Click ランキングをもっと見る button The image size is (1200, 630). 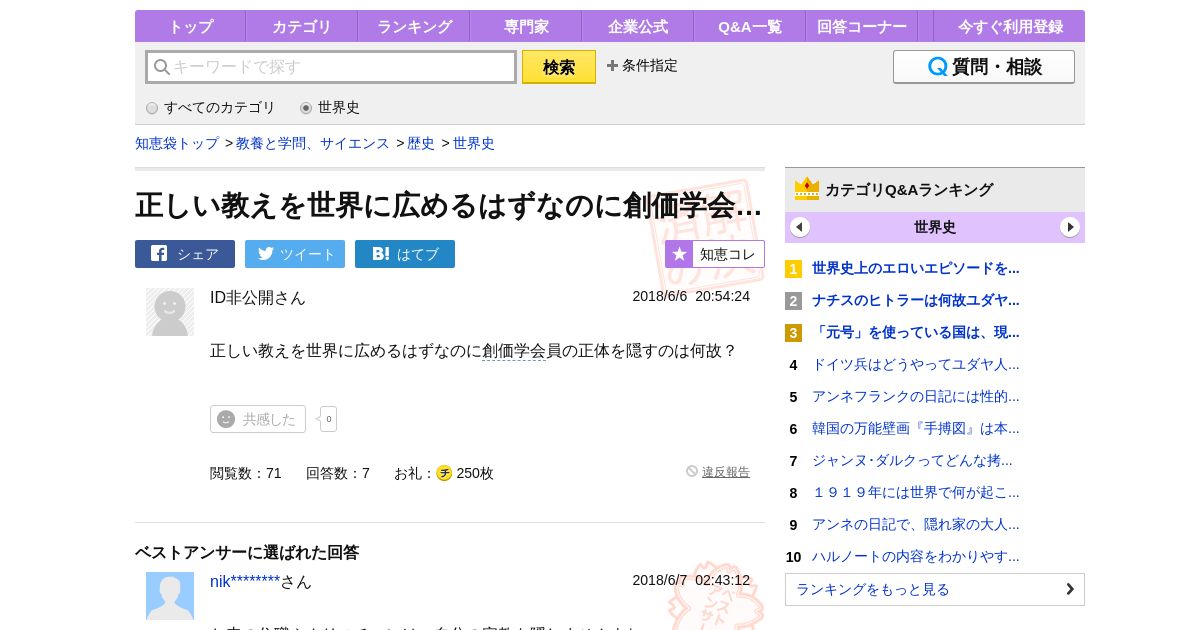tap(935, 589)
